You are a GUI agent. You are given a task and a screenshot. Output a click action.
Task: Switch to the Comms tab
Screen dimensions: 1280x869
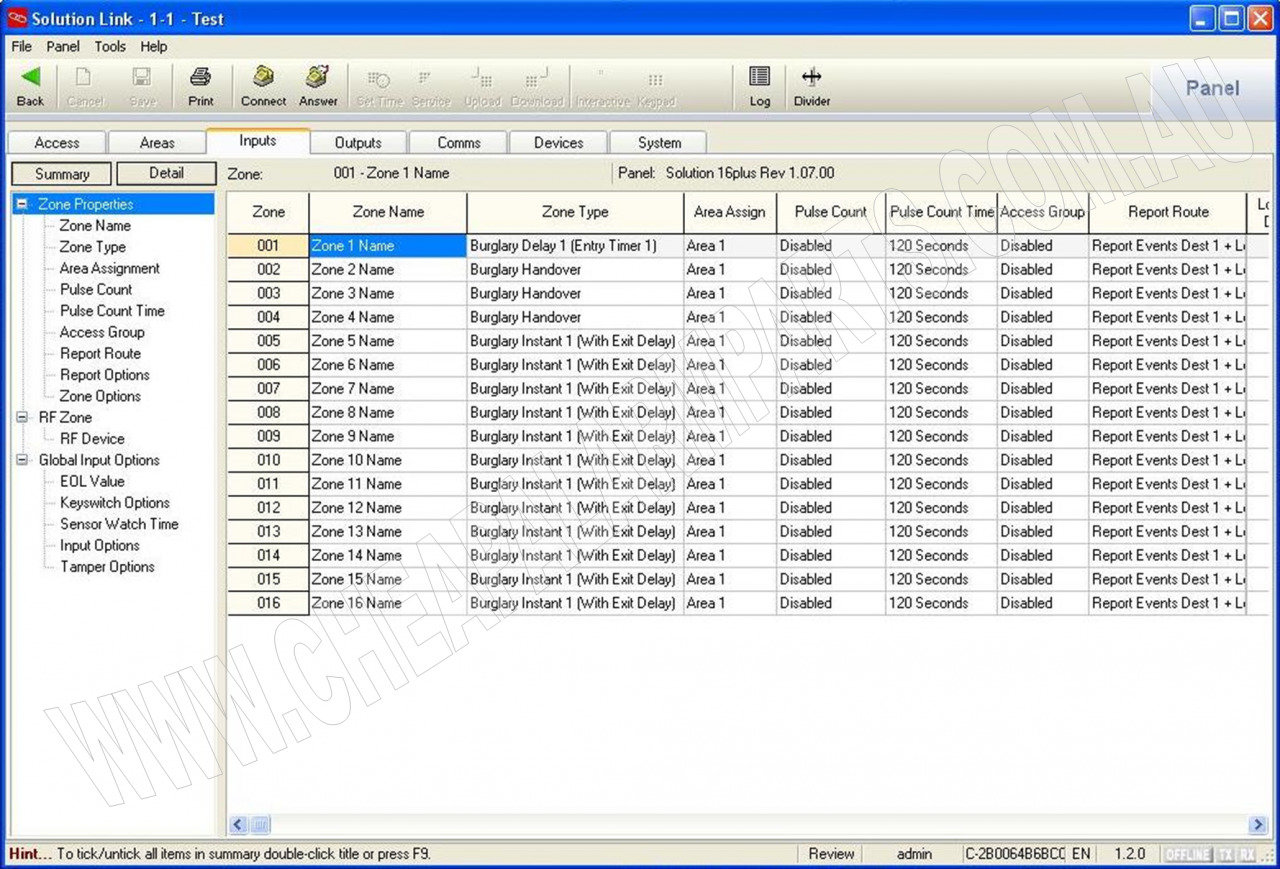pyautogui.click(x=459, y=143)
